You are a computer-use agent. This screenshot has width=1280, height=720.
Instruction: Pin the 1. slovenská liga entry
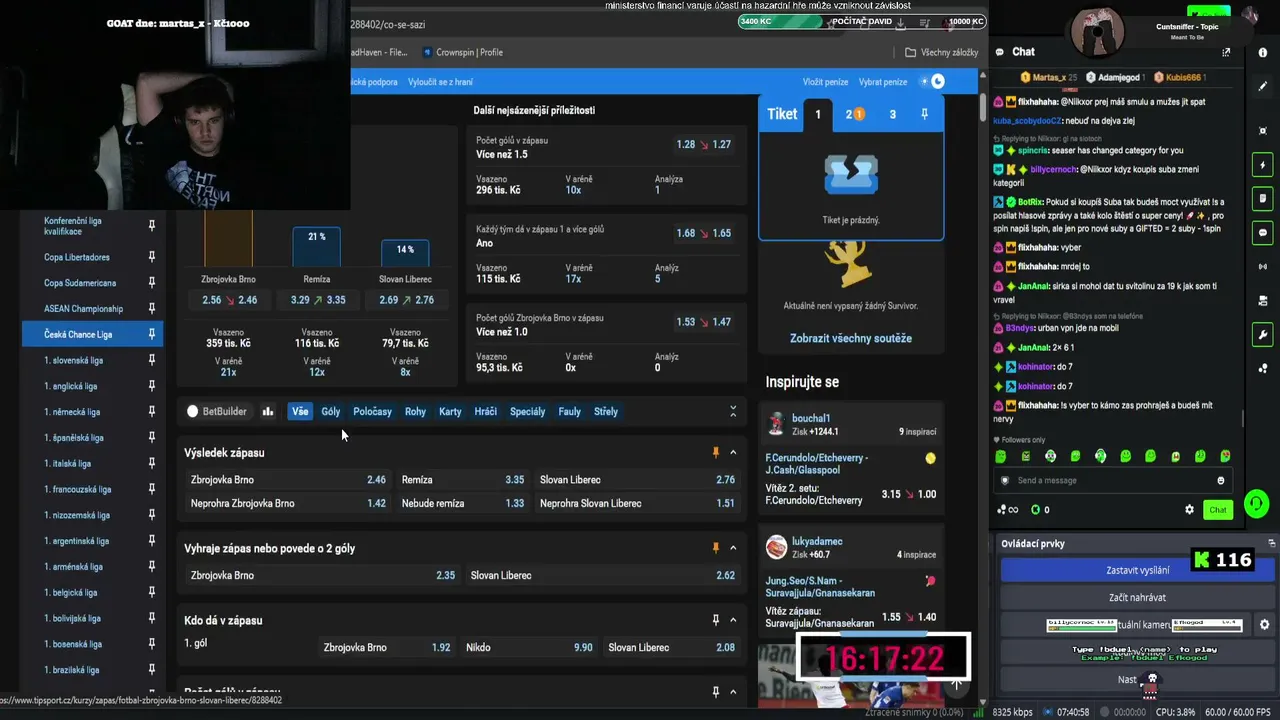(x=152, y=360)
